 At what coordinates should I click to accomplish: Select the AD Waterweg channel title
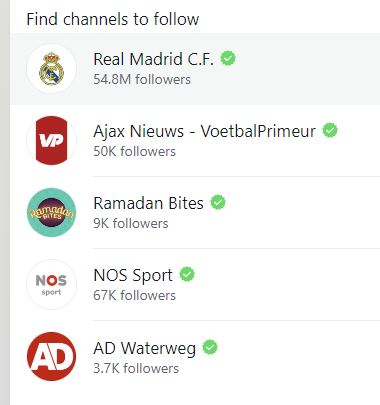[144, 349]
